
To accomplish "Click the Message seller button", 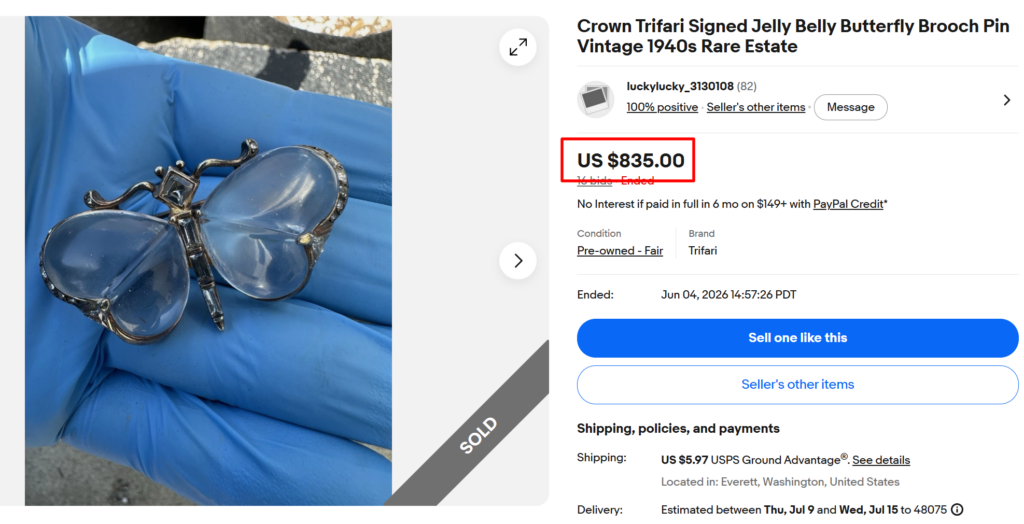I will click(x=850, y=107).
